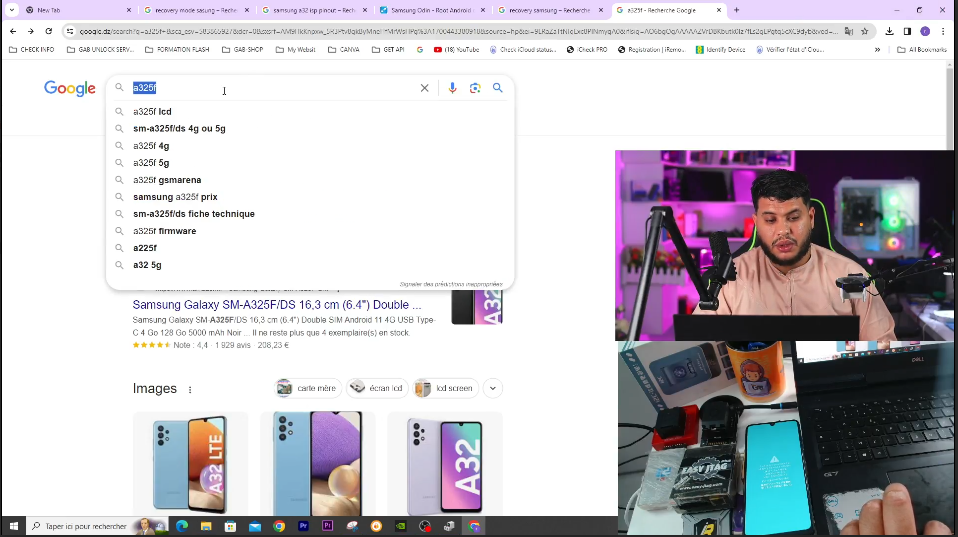Open the GET API bookmark folder
This screenshot has width=958, height=537.
(389, 49)
